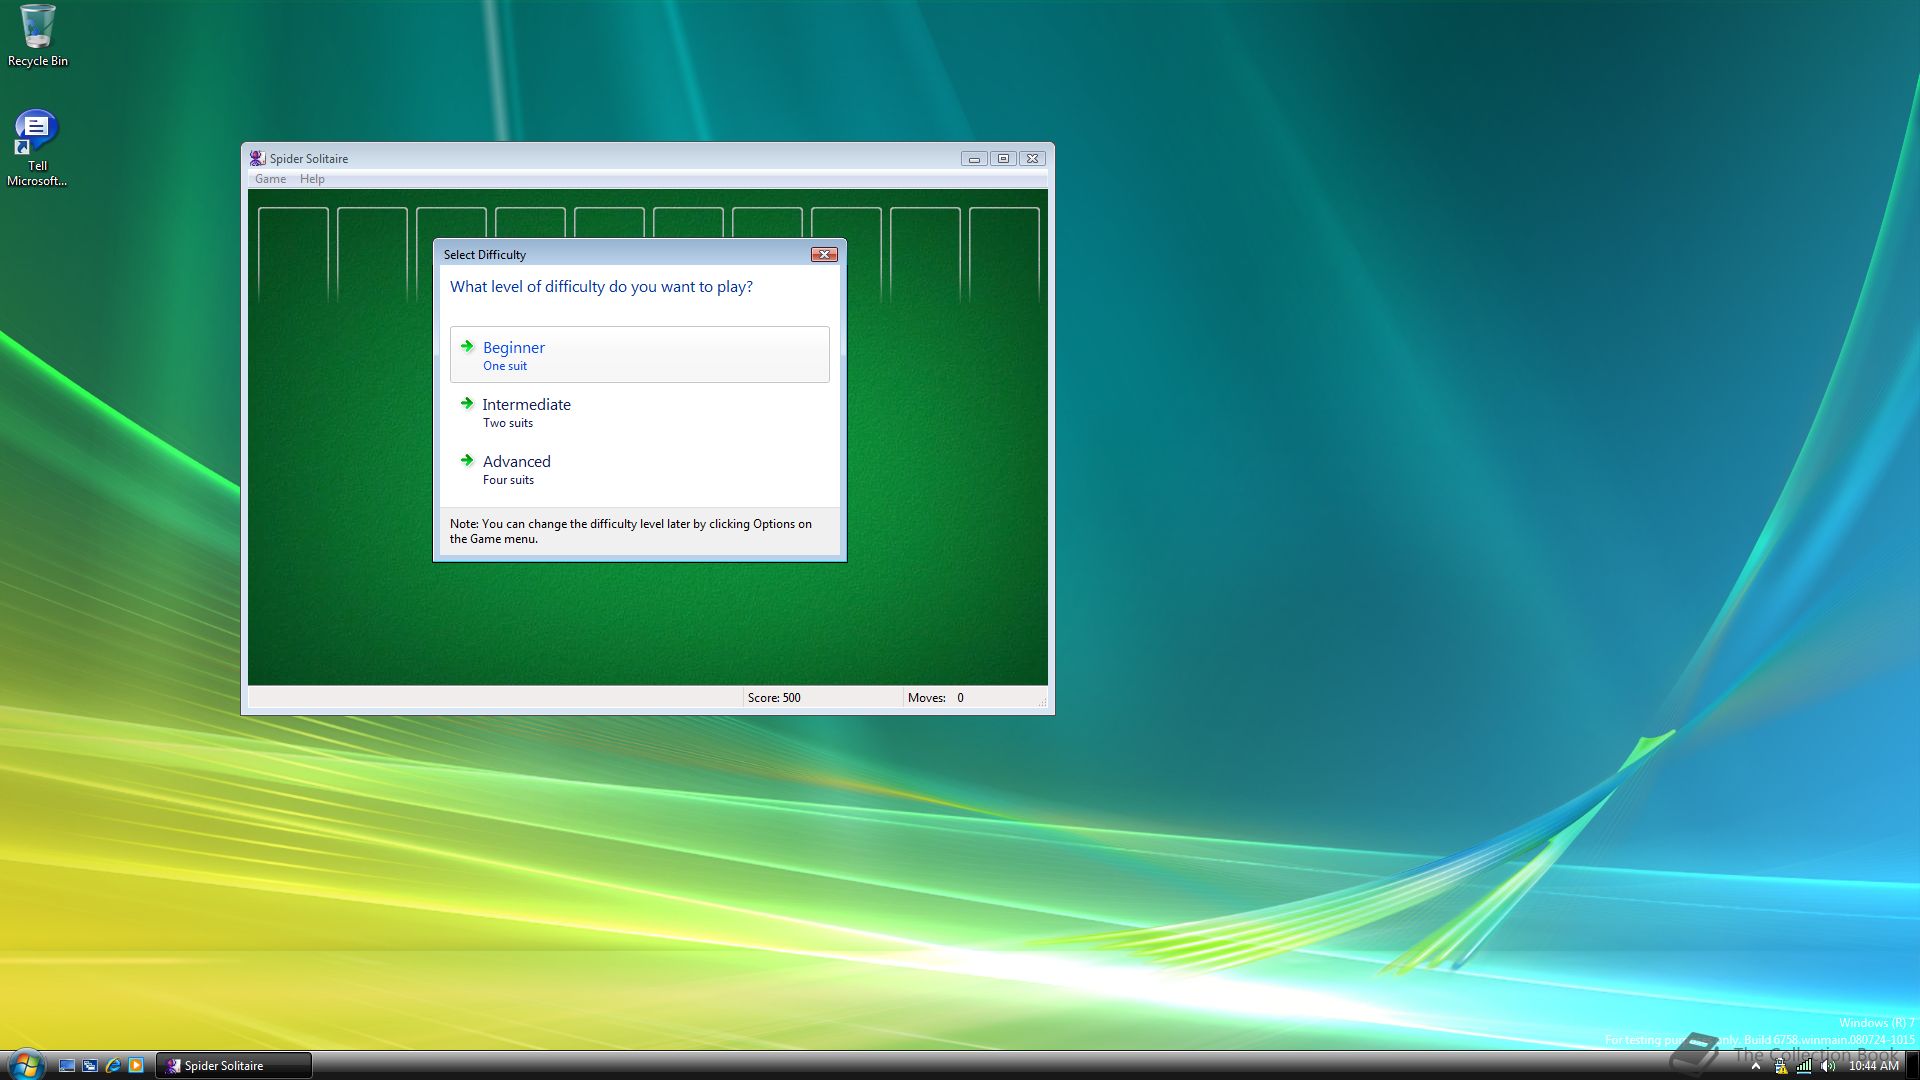Launch Internet Explorer from quick launch

113,1066
